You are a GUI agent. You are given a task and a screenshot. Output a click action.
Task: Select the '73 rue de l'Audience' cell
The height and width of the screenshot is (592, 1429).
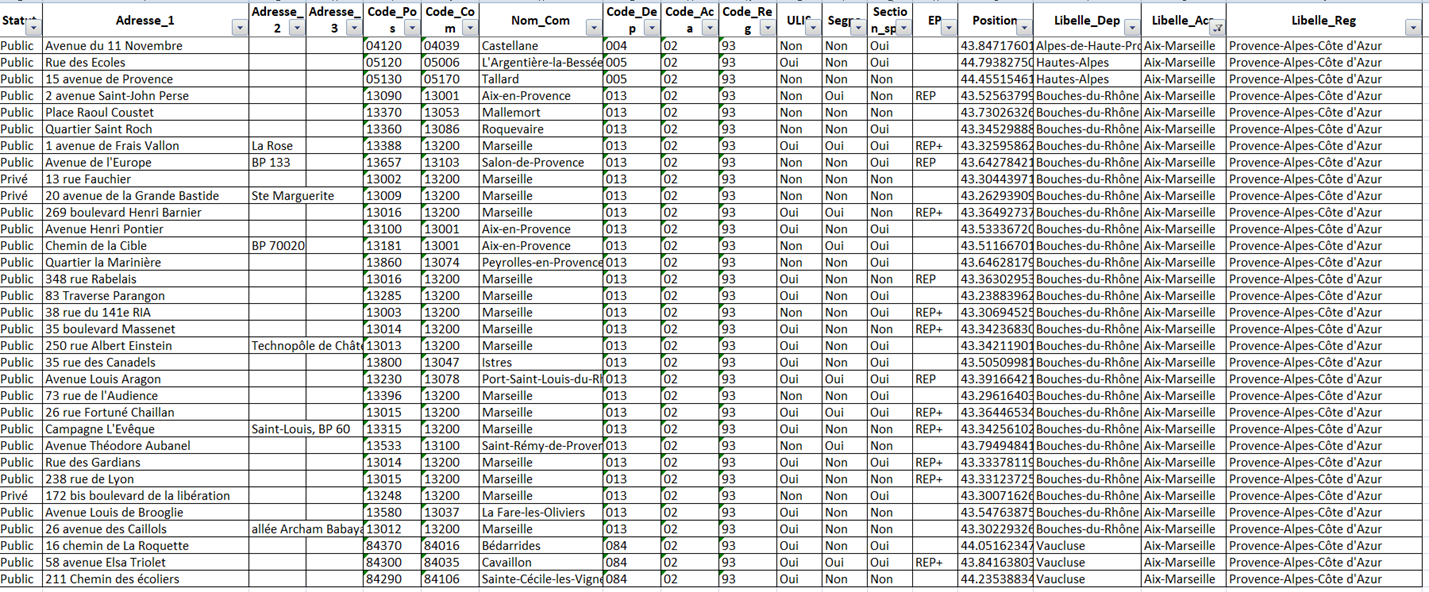pyautogui.click(x=146, y=396)
